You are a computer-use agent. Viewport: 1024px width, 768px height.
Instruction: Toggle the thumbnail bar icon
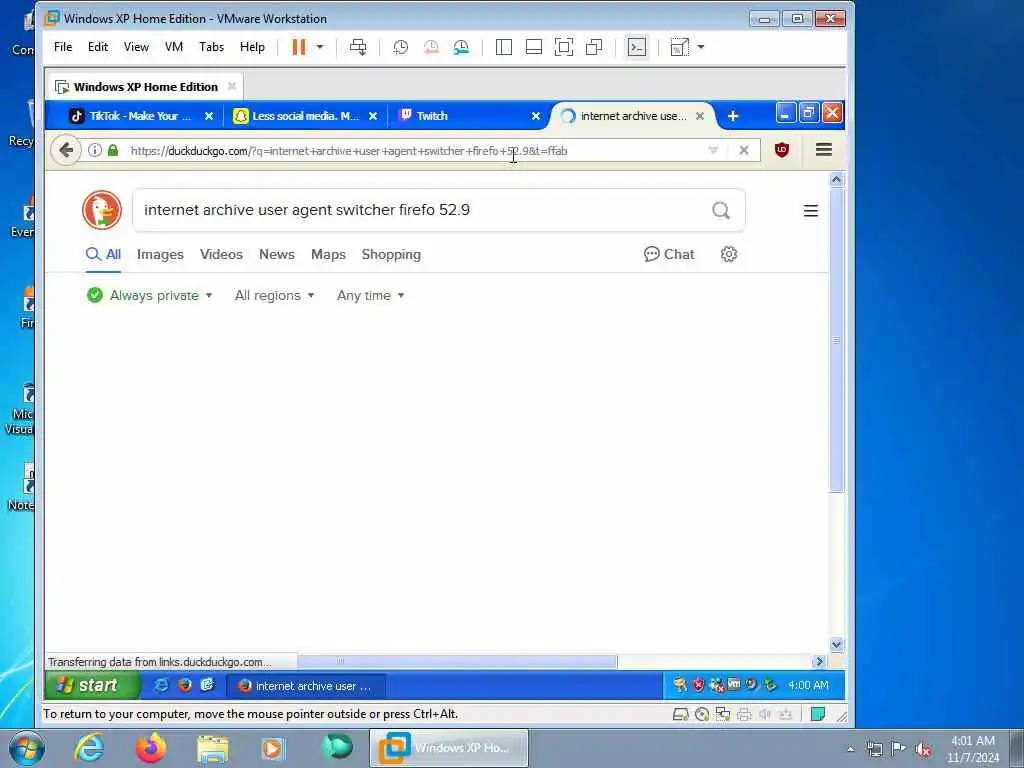[x=534, y=47]
